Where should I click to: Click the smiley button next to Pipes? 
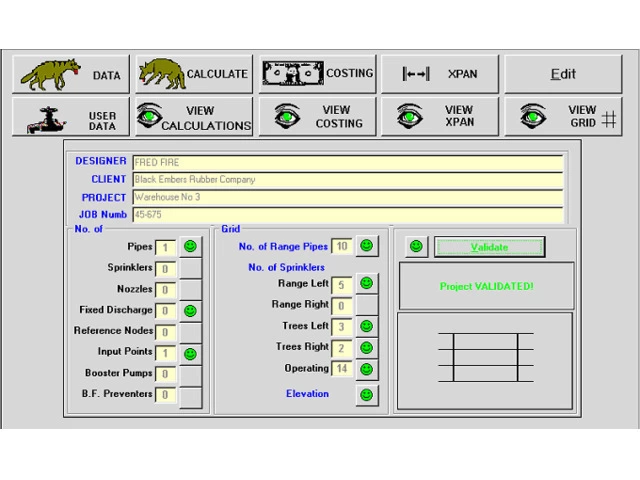pyautogui.click(x=190, y=246)
